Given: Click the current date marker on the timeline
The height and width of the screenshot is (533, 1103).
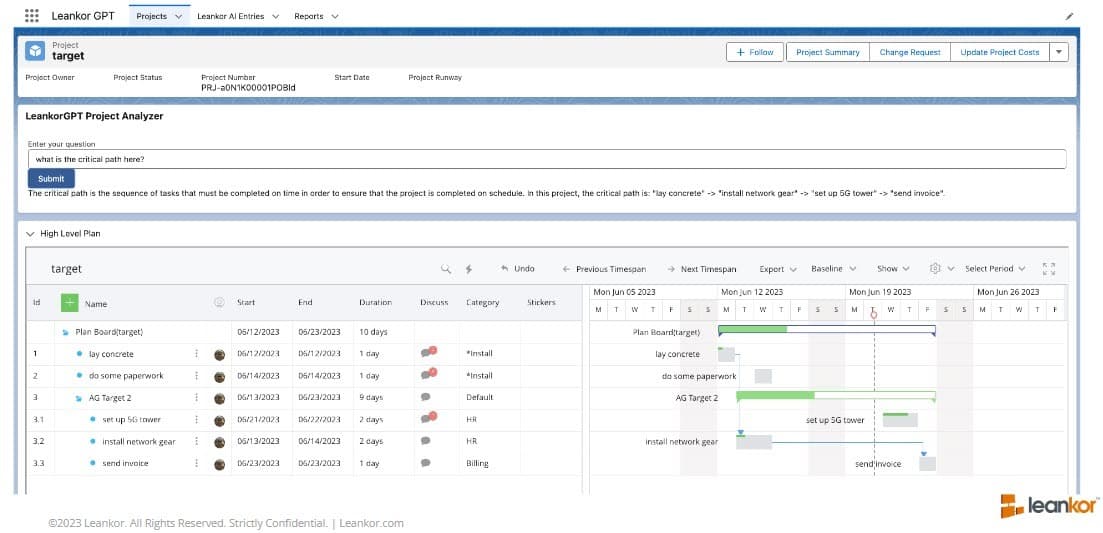Looking at the screenshot, I should 874,314.
